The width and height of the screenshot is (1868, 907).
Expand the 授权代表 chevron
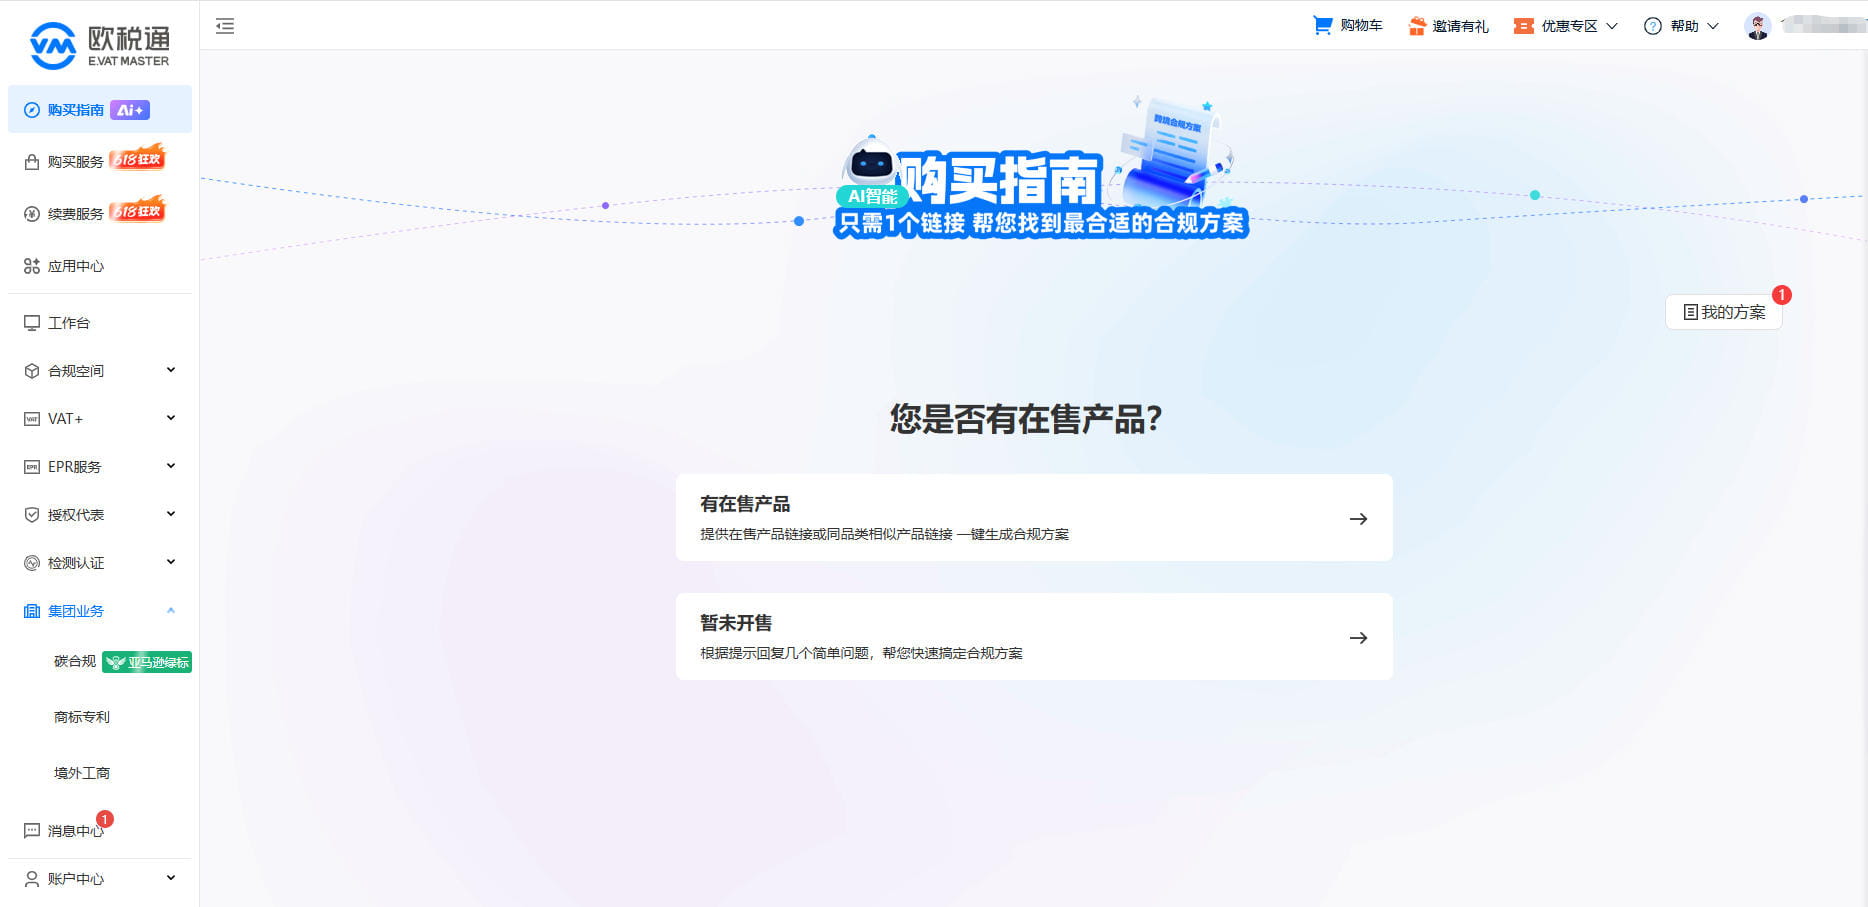[x=171, y=514]
